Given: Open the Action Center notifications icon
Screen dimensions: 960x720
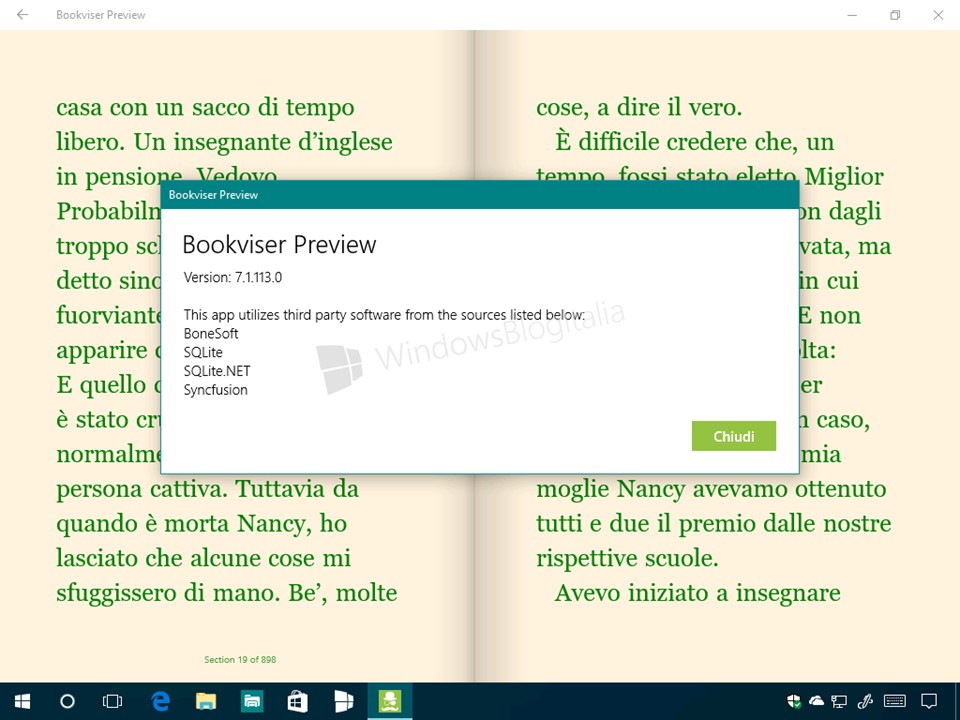Looking at the screenshot, I should [x=929, y=701].
